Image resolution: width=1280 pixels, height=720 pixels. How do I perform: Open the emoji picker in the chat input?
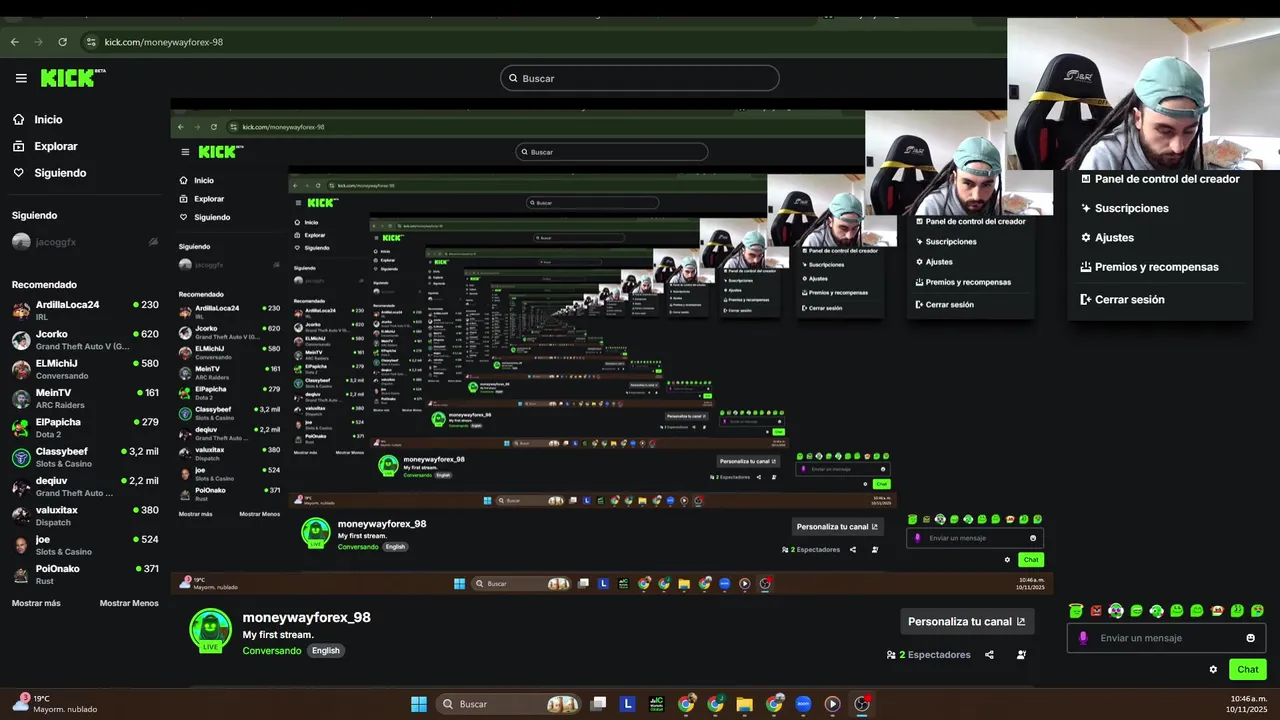pos(1250,638)
